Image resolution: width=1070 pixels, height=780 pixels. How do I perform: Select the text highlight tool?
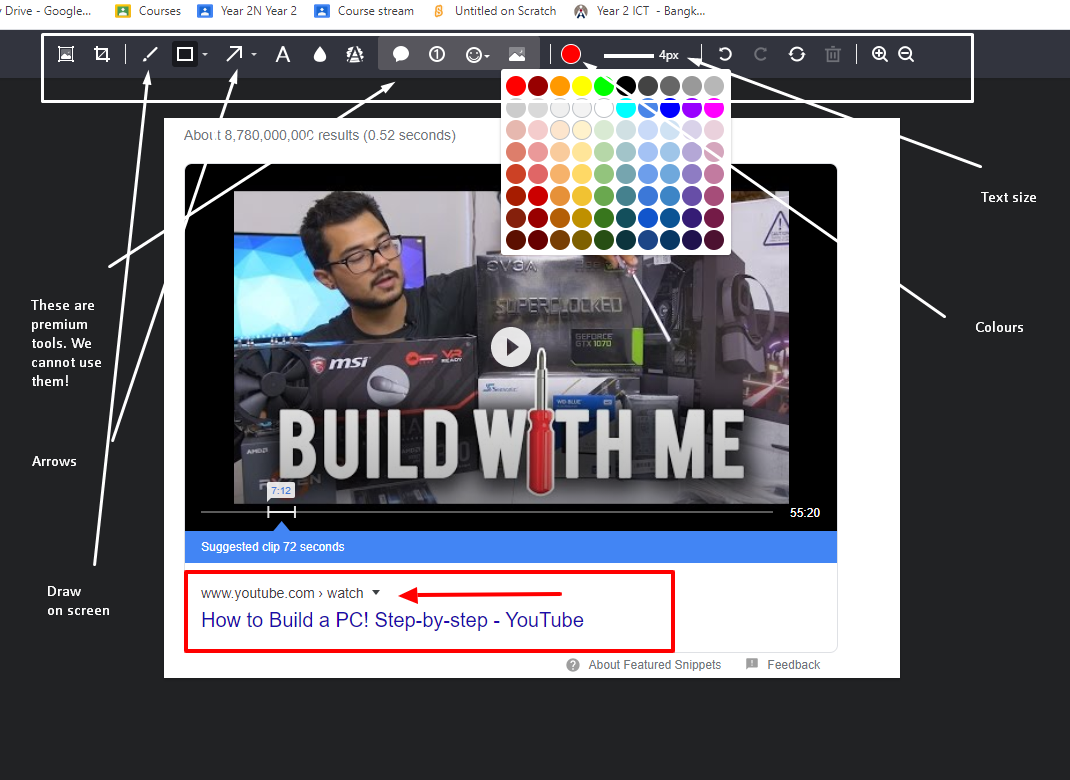(x=354, y=54)
